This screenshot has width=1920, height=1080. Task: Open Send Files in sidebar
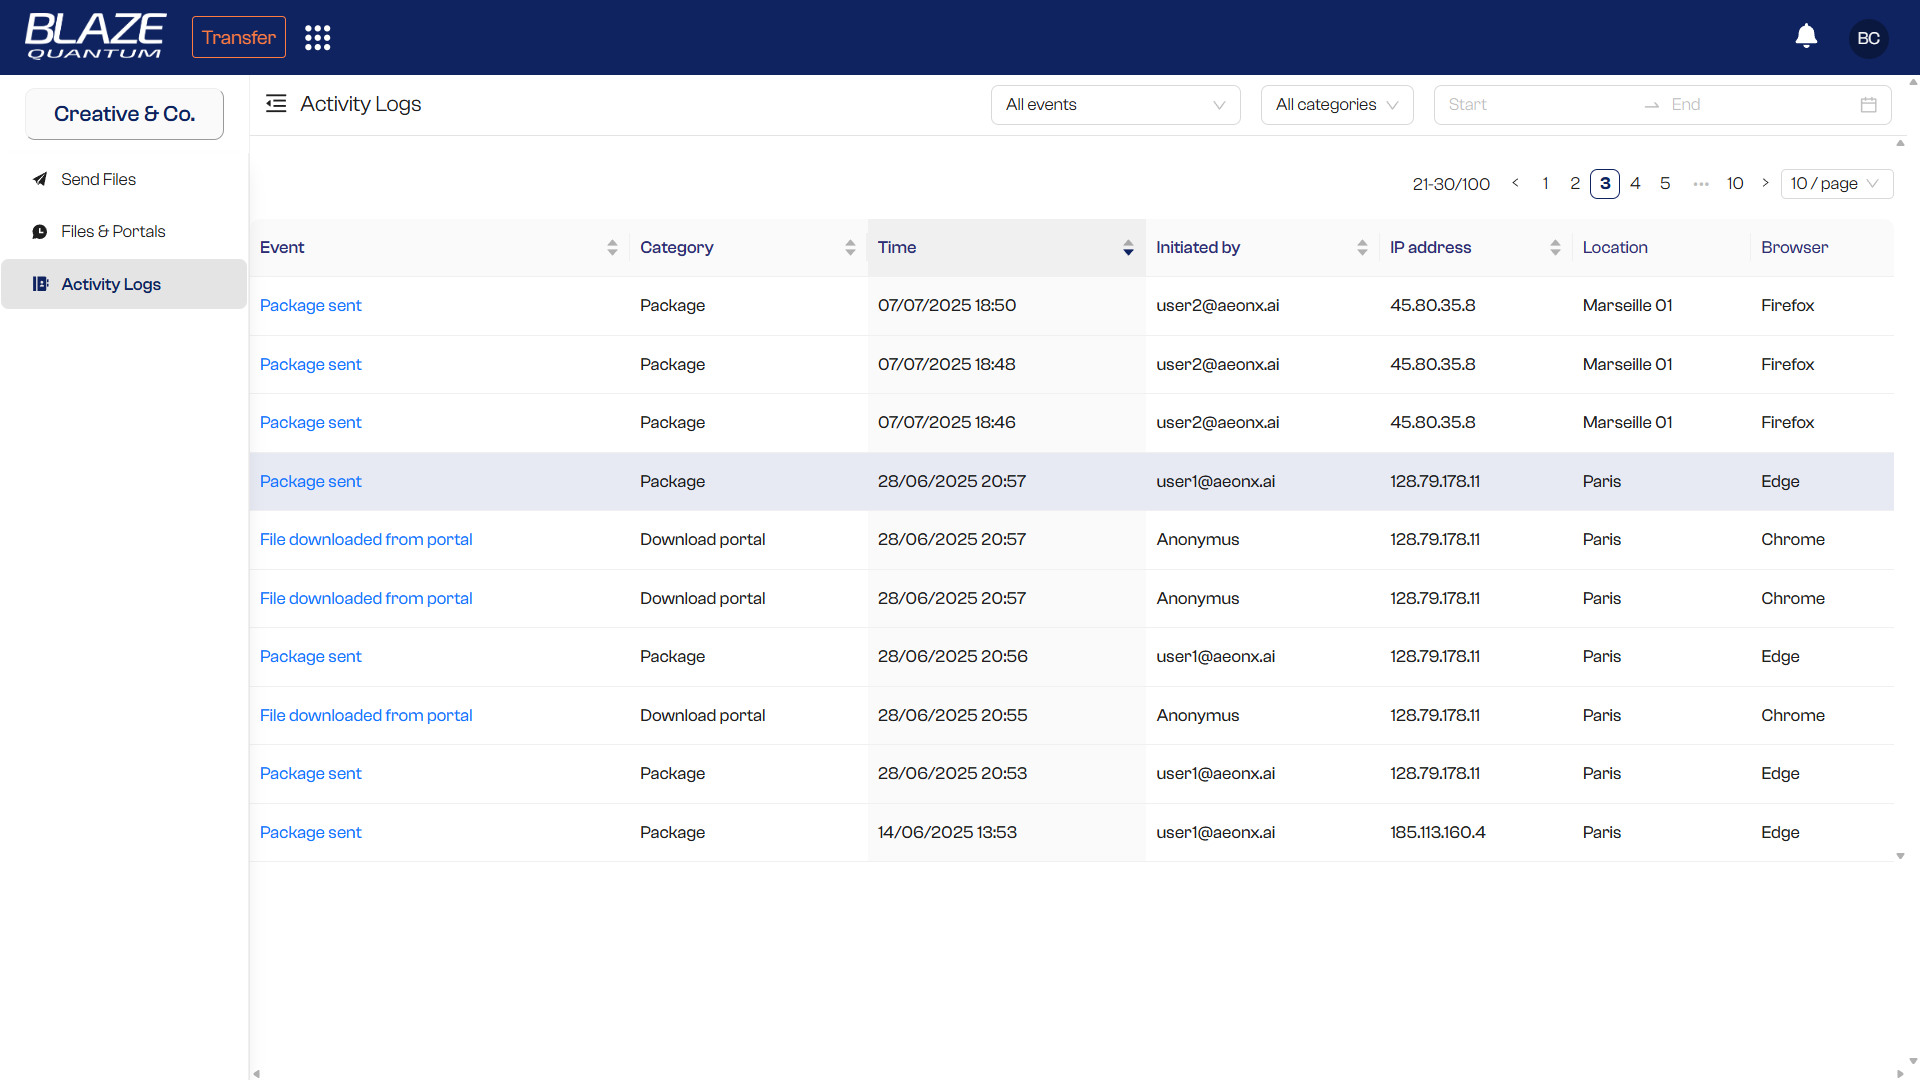click(98, 179)
